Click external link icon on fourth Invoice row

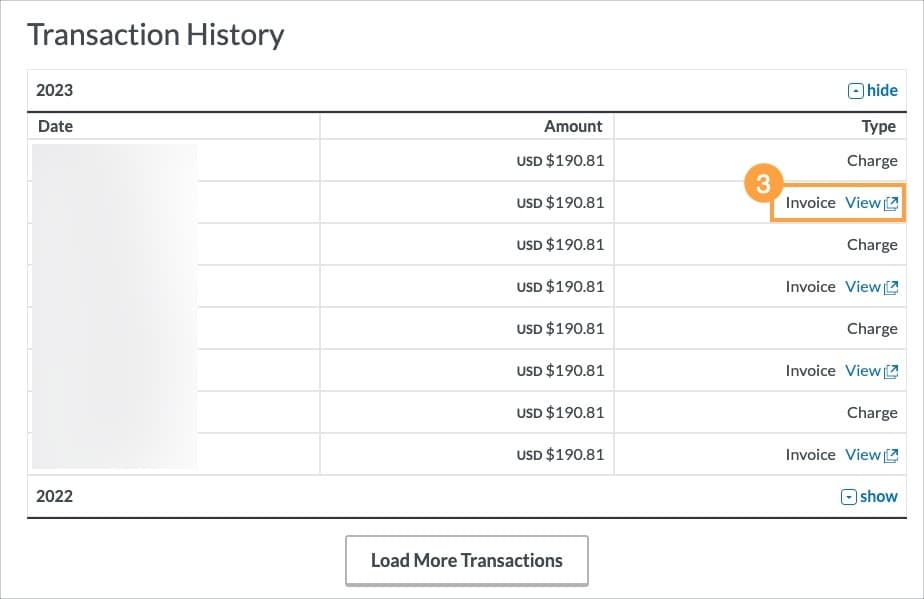(x=893, y=454)
